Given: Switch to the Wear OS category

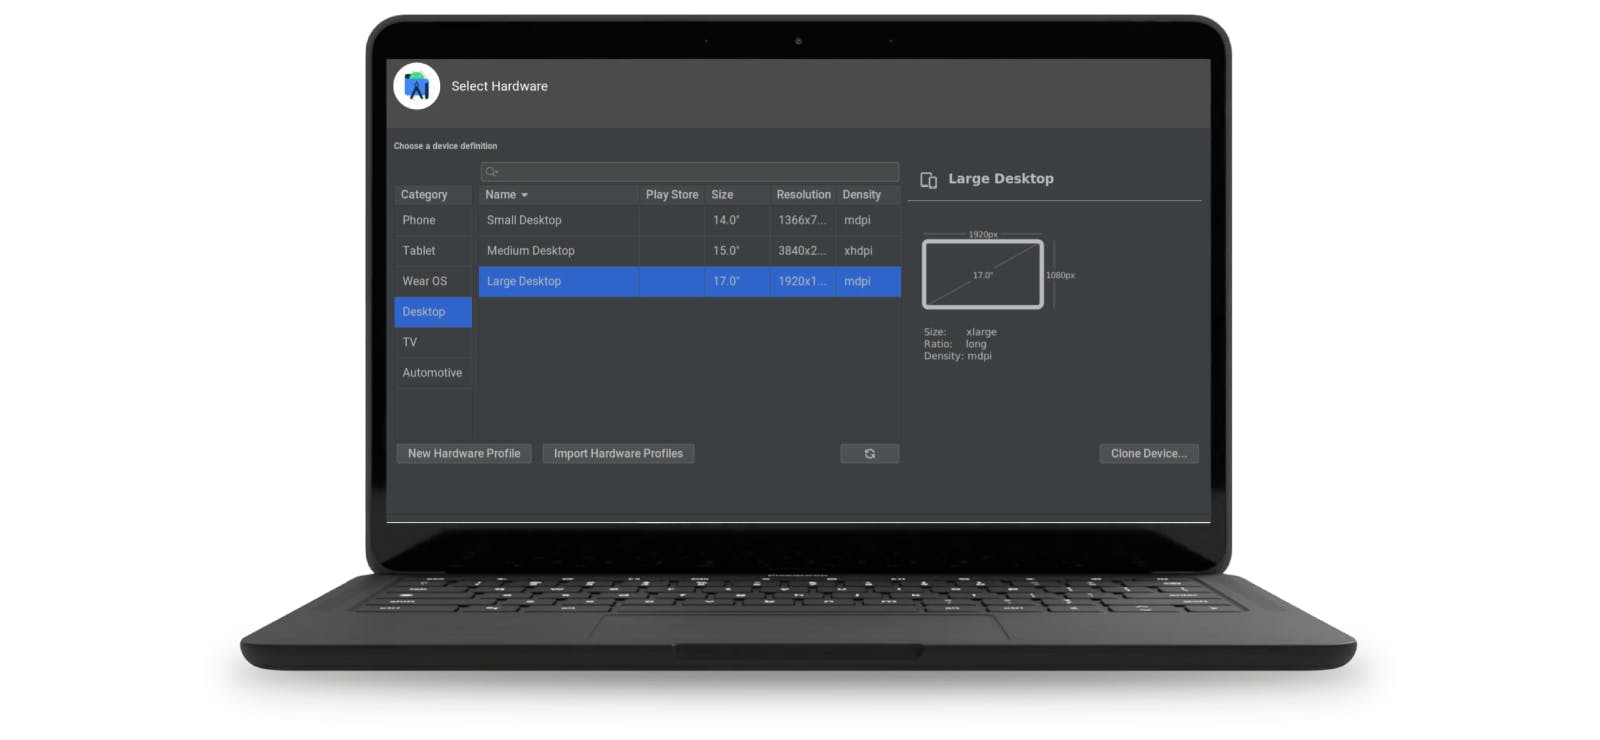Looking at the screenshot, I should coord(424,281).
